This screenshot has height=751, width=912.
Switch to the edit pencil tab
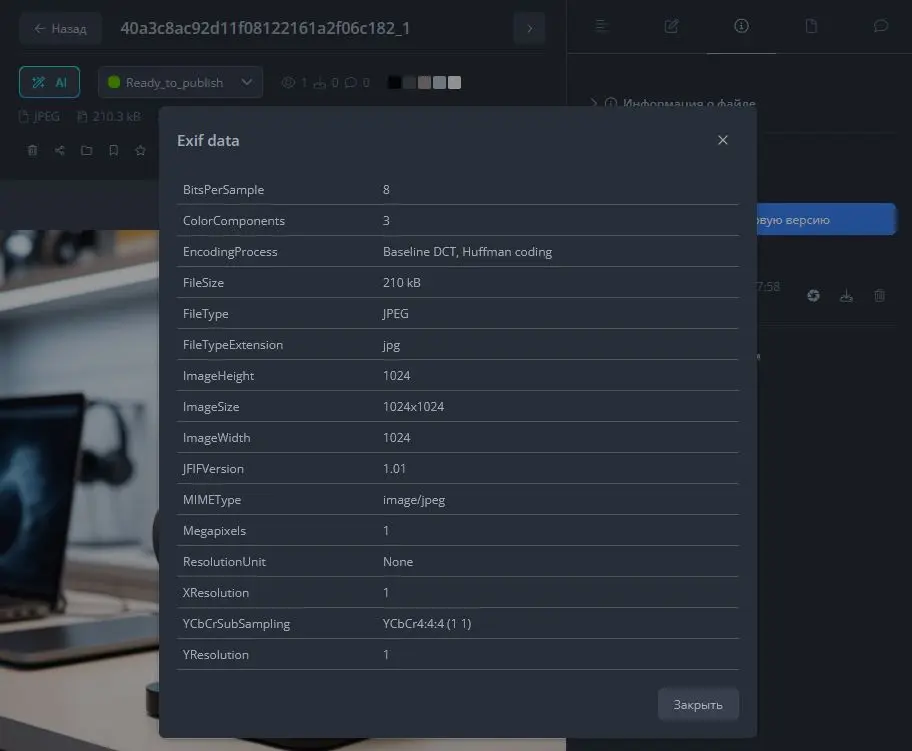(671, 26)
